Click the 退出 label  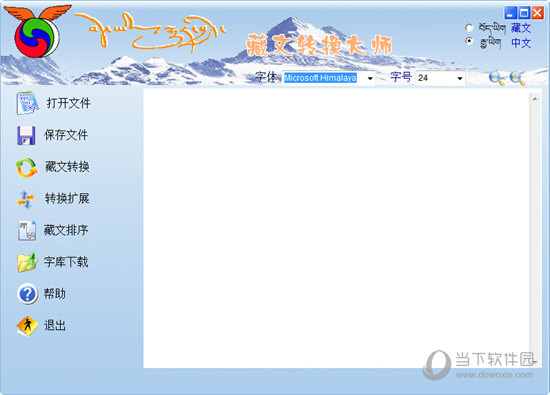(55, 326)
